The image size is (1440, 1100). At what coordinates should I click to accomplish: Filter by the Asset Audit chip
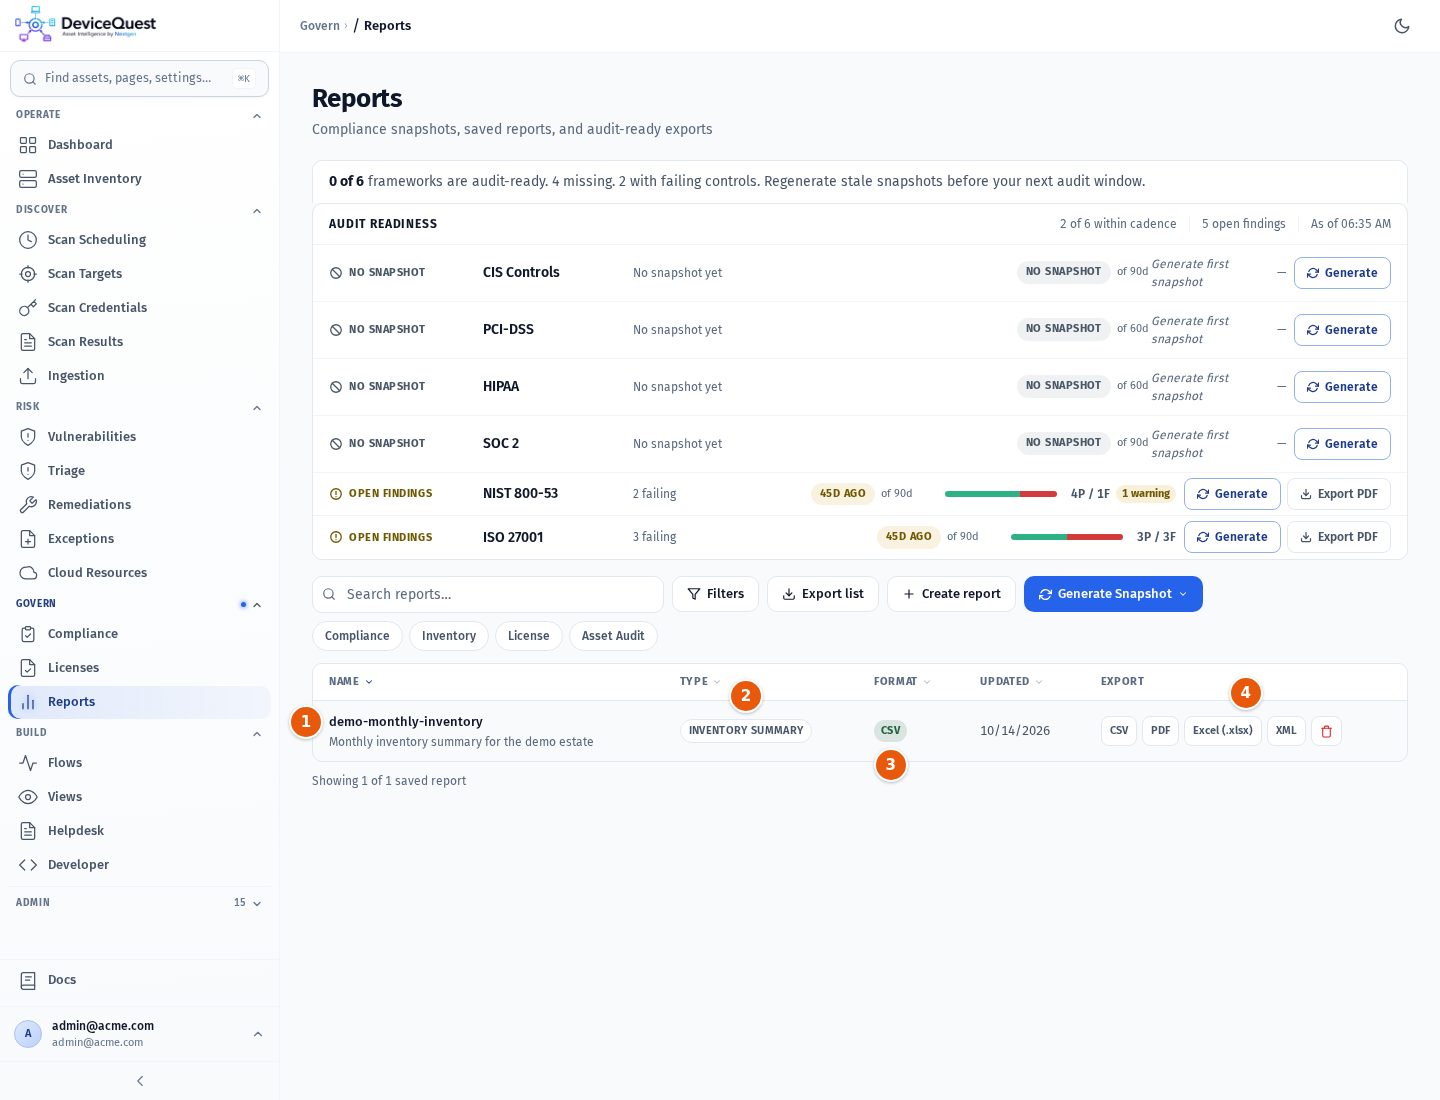click(613, 636)
